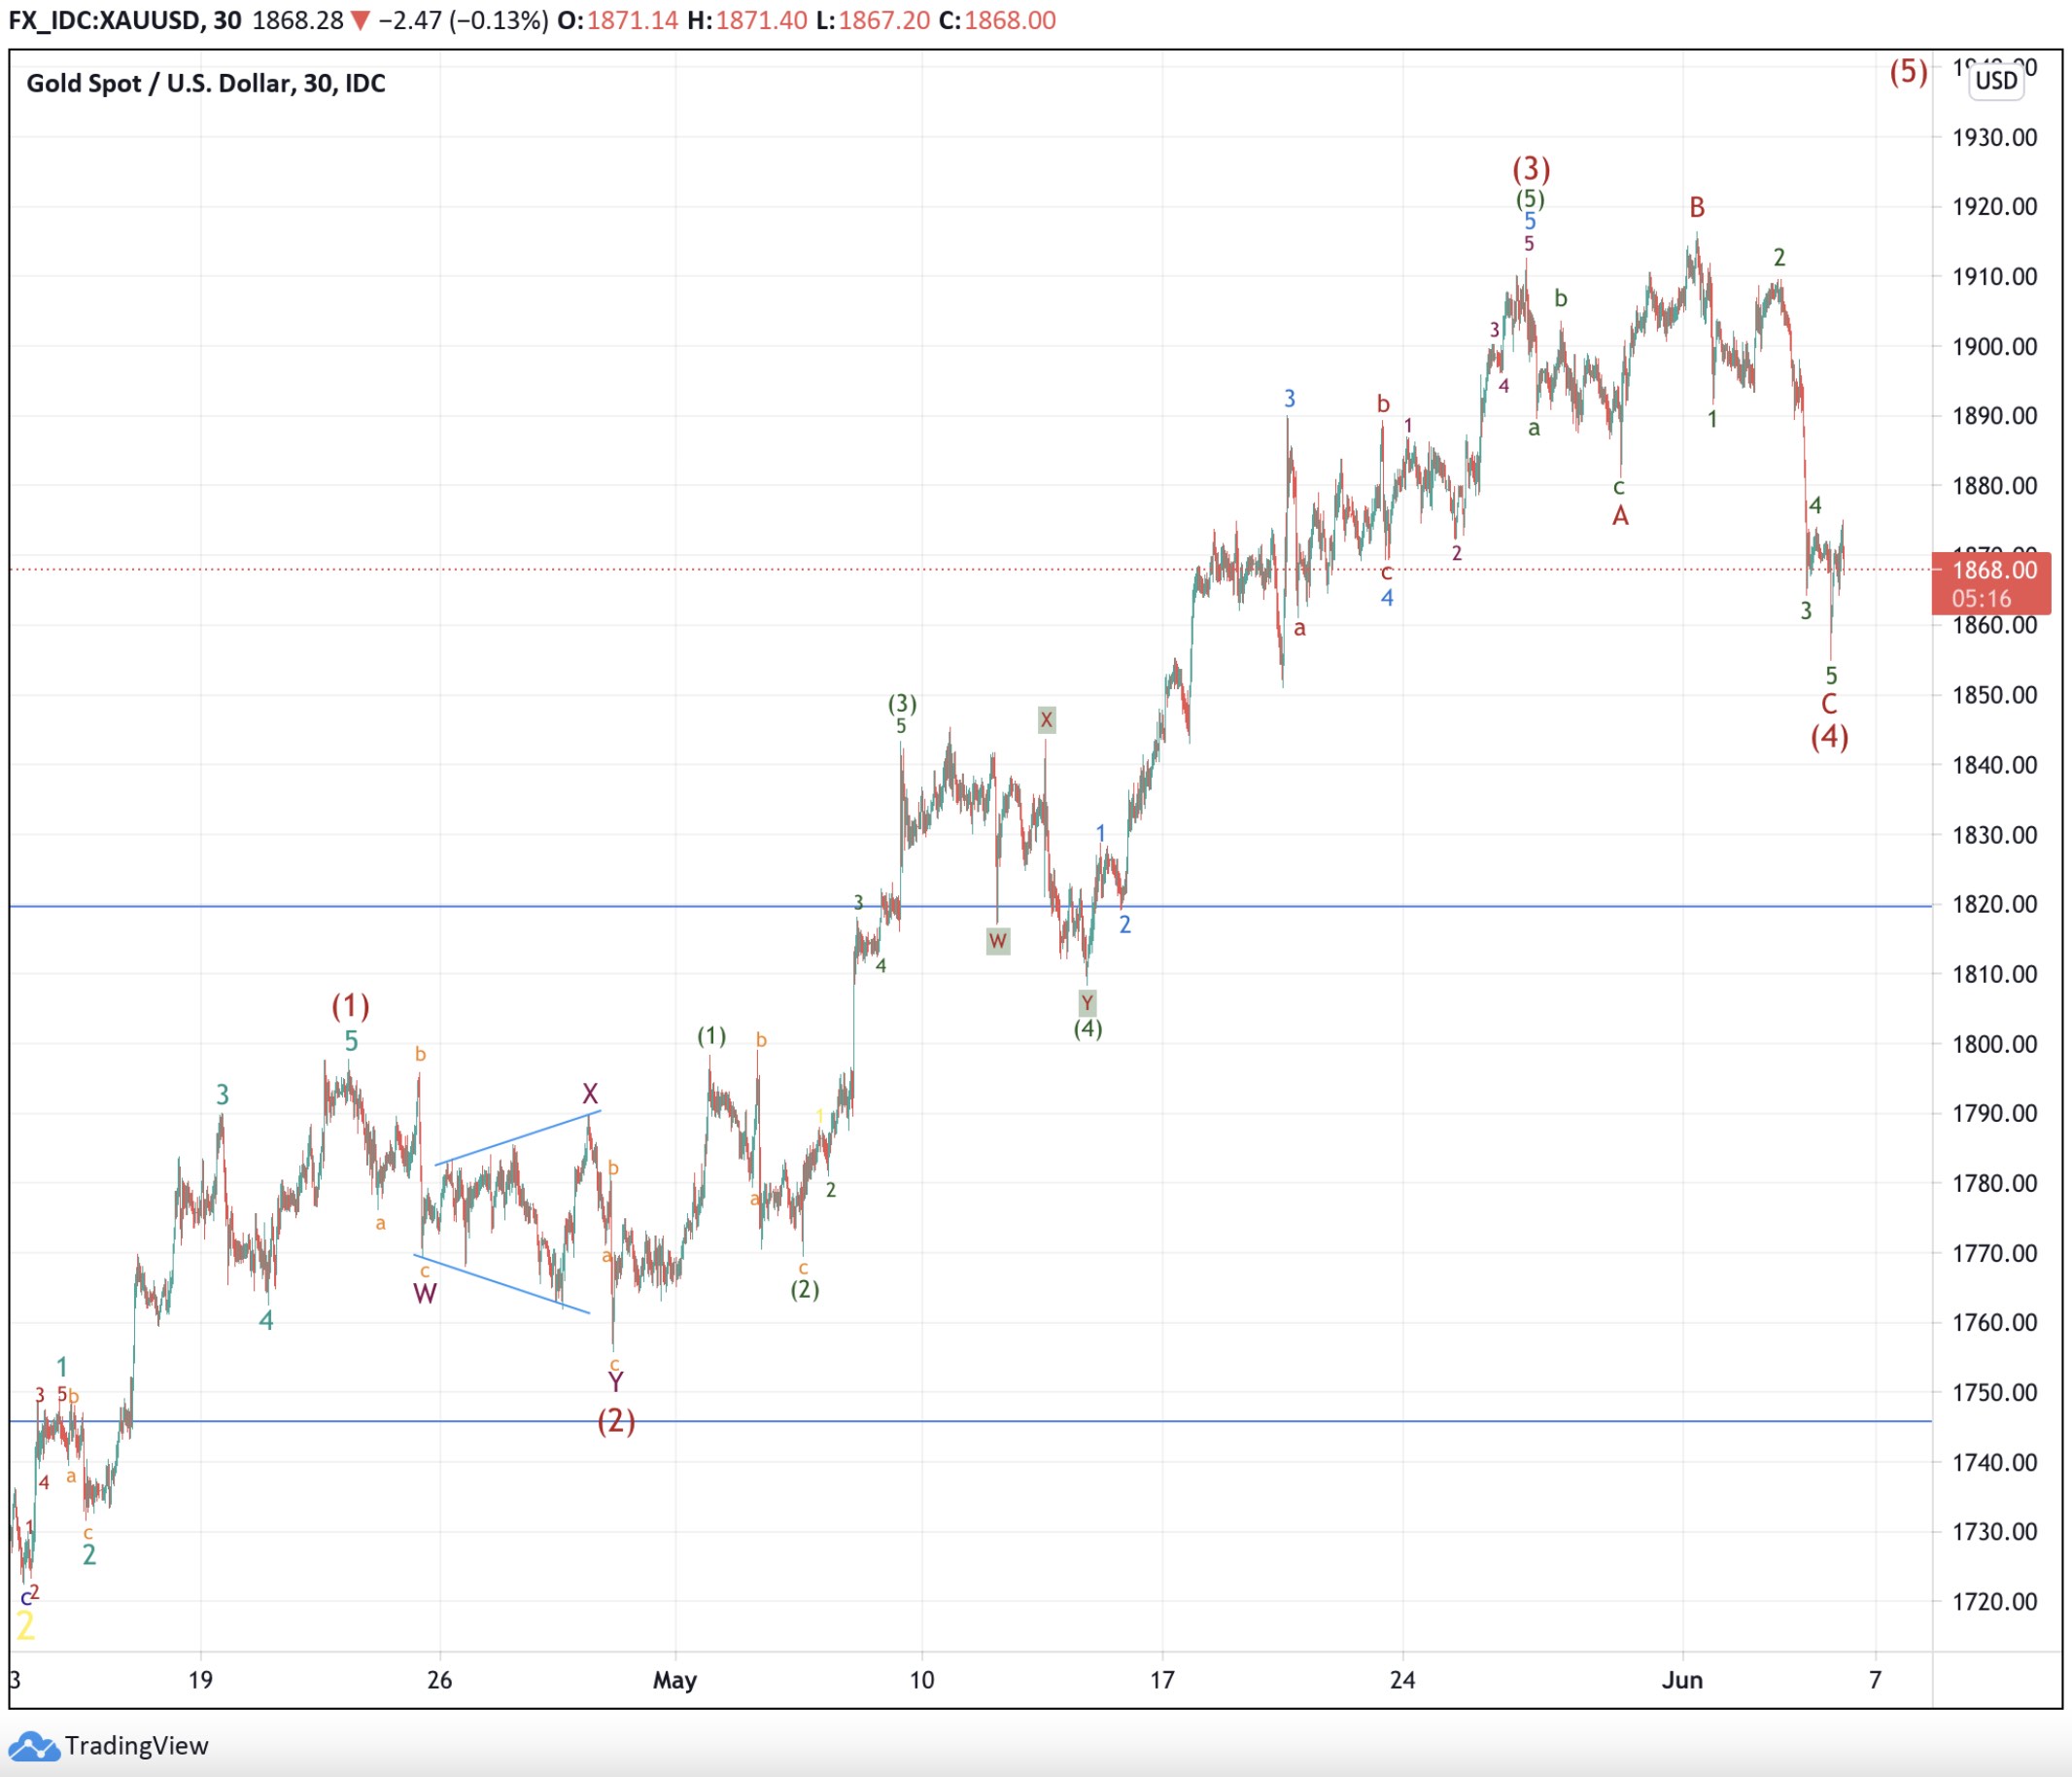Click the red down-triangle price change indicator

coord(361,21)
